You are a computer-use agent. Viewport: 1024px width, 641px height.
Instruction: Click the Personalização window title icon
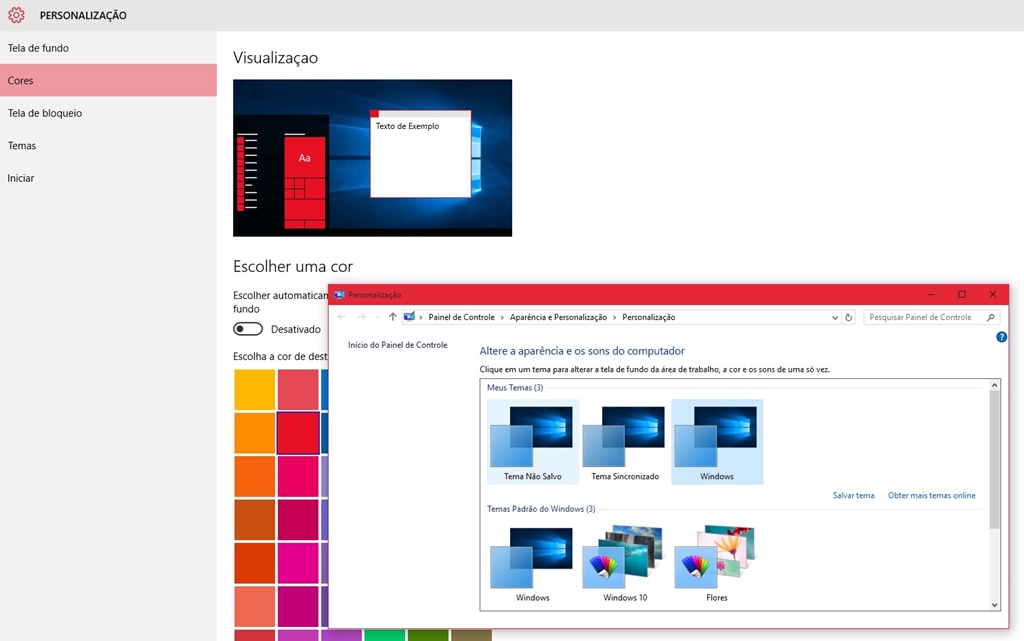pyautogui.click(x=339, y=294)
